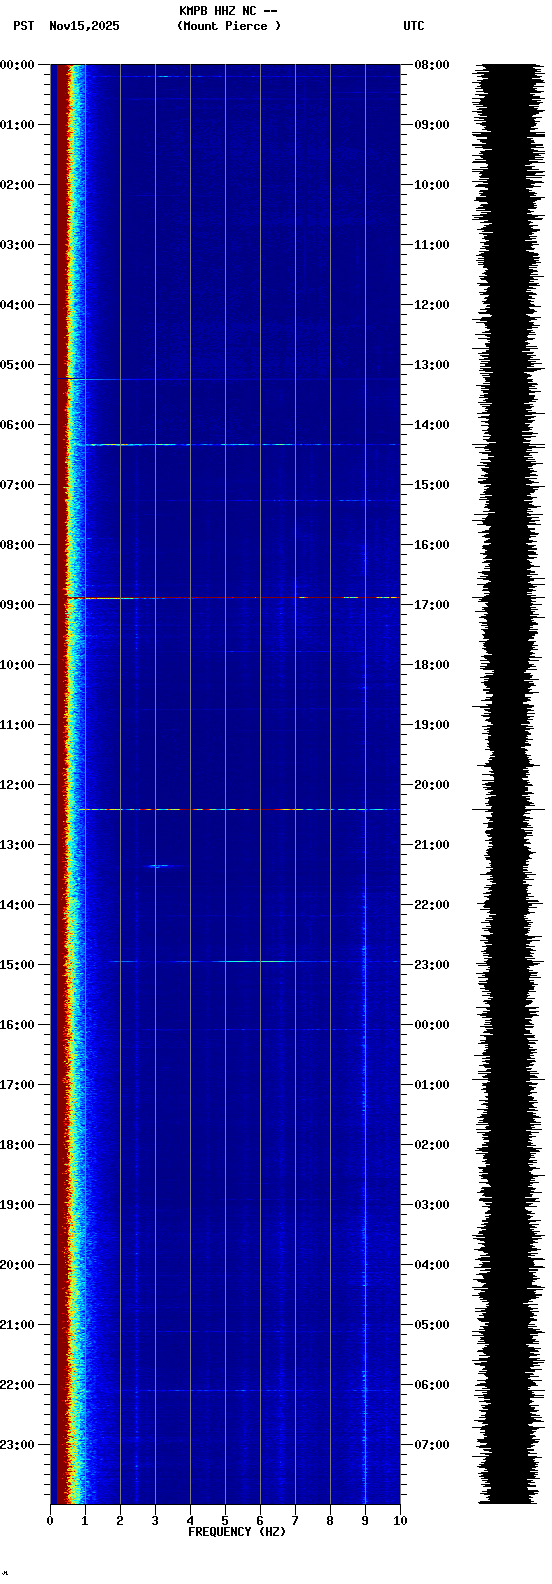Screen dimensions: 552x1584
Task: Click the 06:00 PST time label
Action: click(x=17, y=425)
